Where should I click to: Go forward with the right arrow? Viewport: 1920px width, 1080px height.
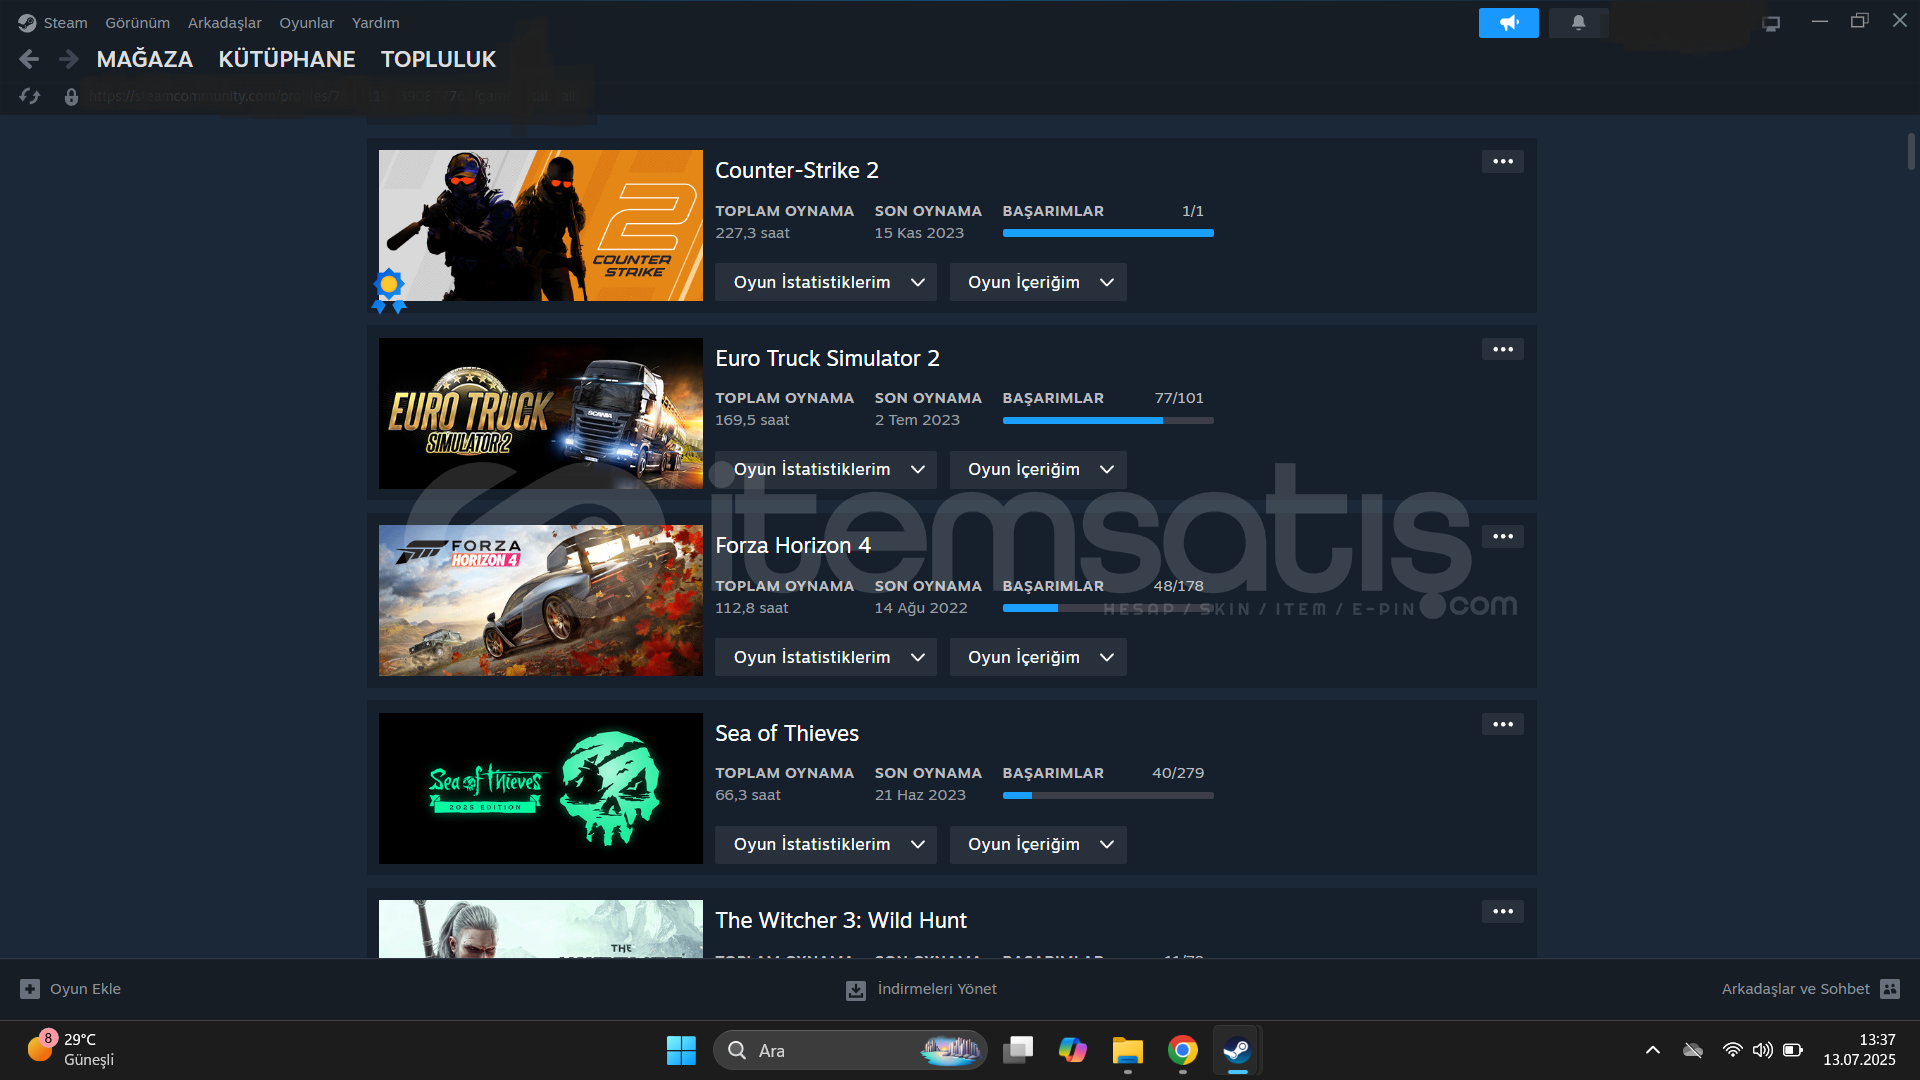tap(69, 59)
